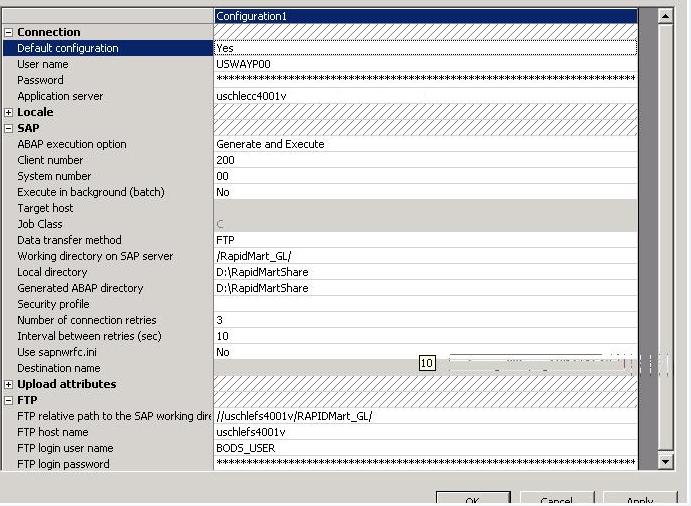The width and height of the screenshot is (691, 506).
Task: Click the empty Security profile field
Action: coord(426,304)
